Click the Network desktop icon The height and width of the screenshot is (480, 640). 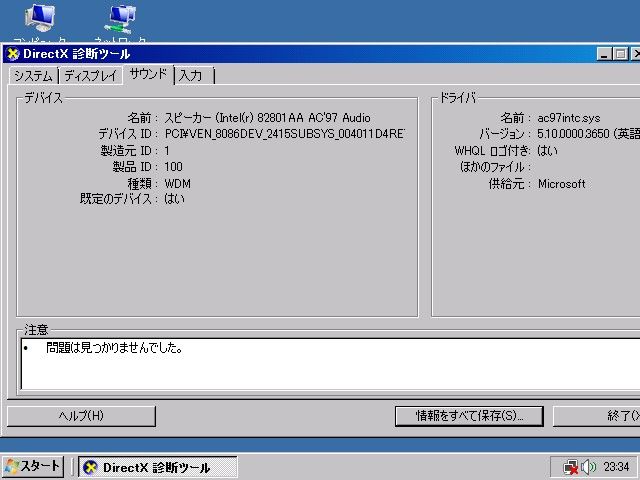pos(121,18)
